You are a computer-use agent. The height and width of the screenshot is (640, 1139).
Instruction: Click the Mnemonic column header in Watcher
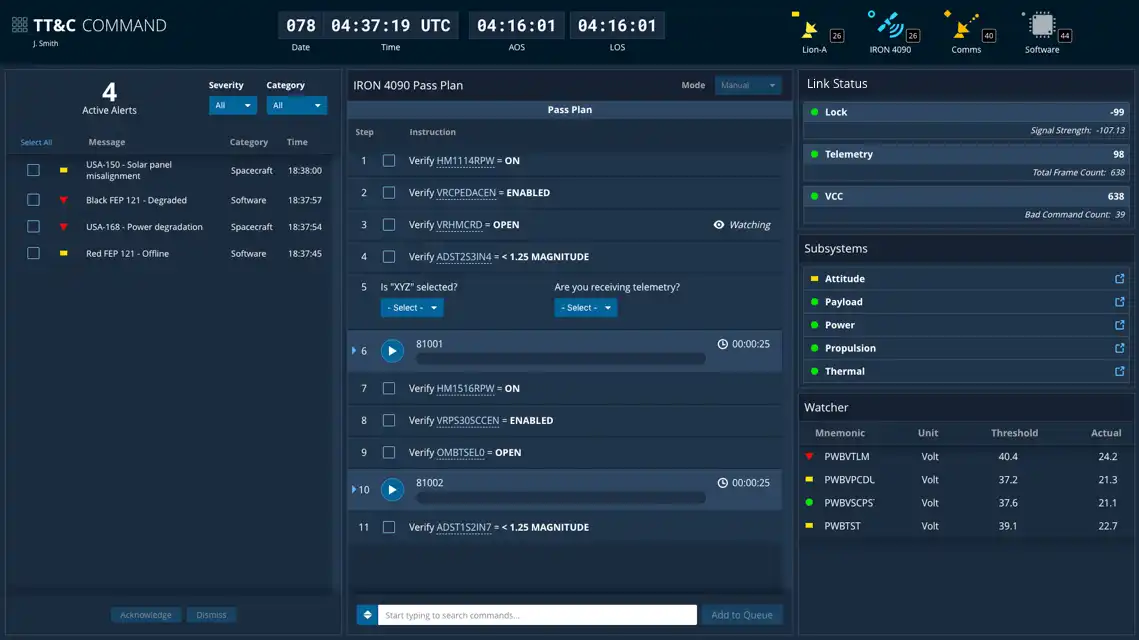tap(840, 433)
